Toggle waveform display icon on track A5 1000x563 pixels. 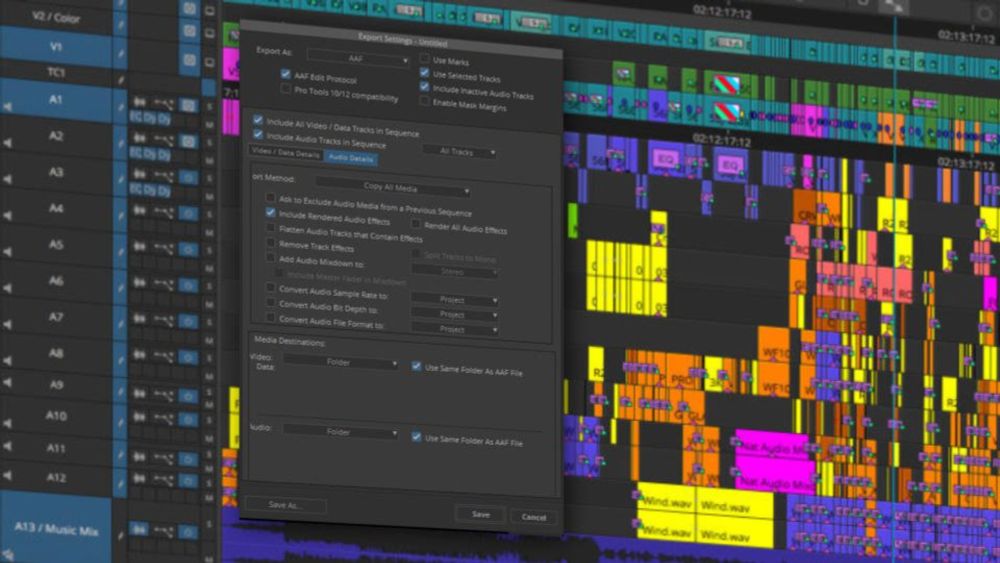point(139,247)
